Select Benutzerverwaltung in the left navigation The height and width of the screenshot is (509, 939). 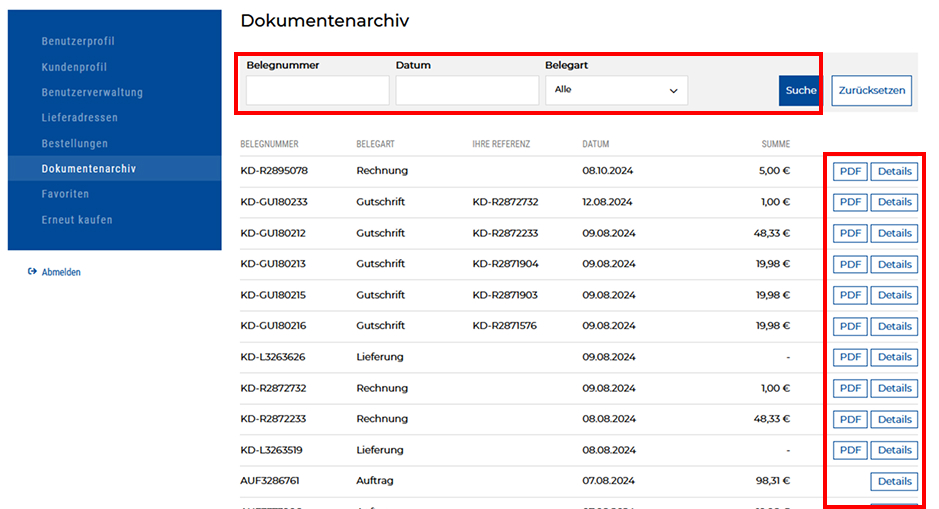[92, 93]
